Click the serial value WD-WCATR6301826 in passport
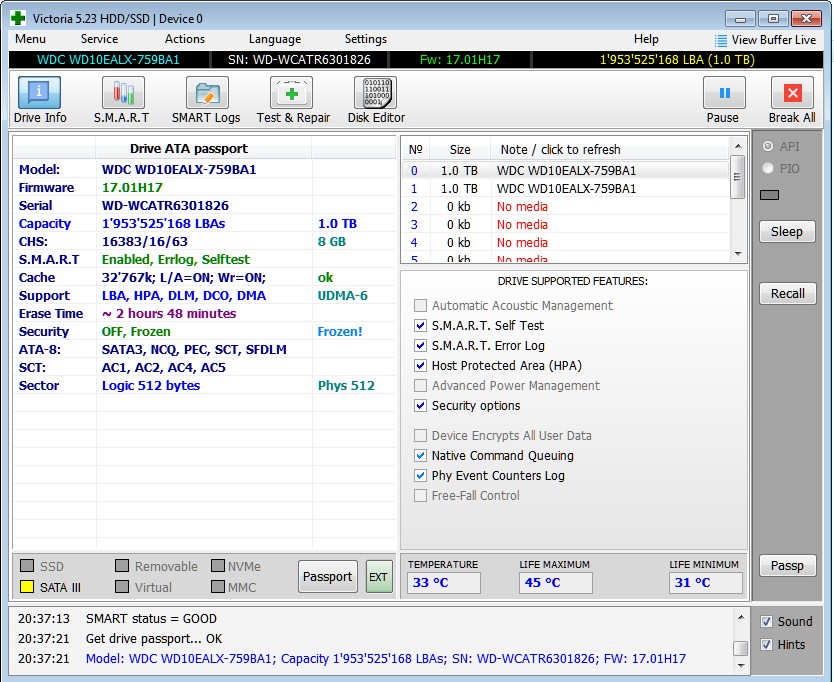834x682 pixels. (x=165, y=205)
